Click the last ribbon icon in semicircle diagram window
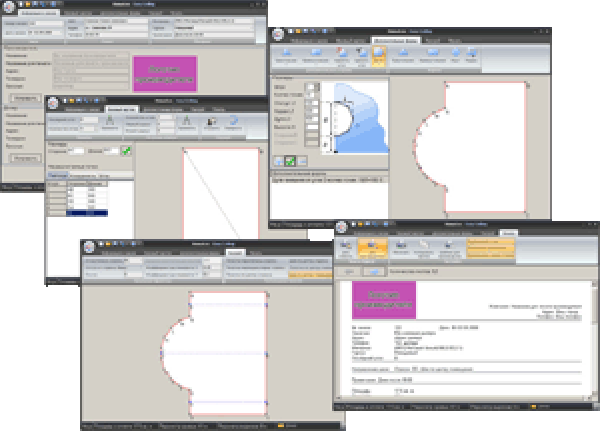Viewport: 600px width, 431px height. point(471,56)
